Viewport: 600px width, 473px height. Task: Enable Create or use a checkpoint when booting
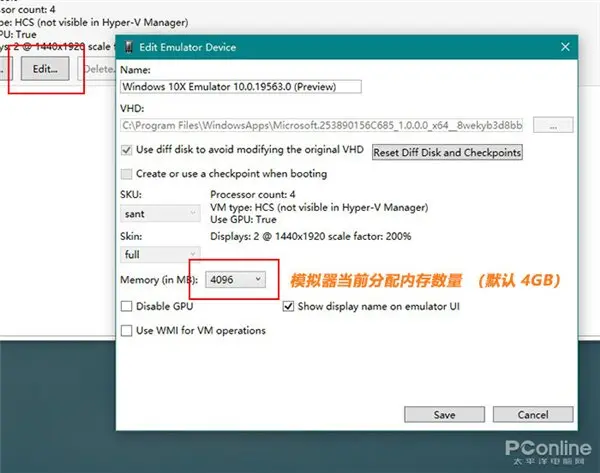[x=127, y=174]
